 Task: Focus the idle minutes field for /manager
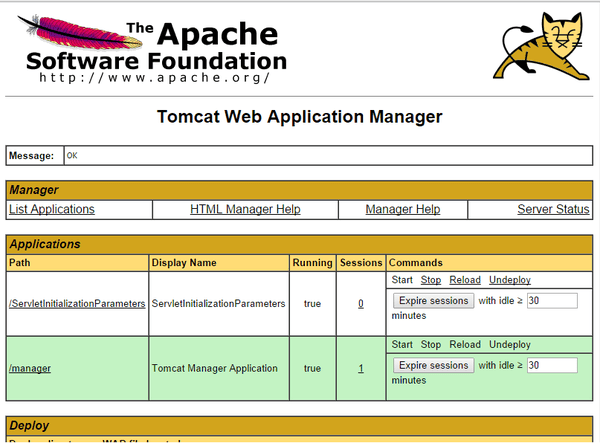[x=551, y=365]
